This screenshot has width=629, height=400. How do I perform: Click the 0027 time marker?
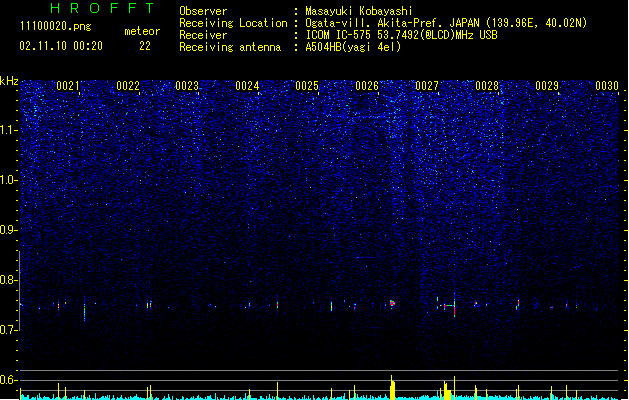coord(427,86)
